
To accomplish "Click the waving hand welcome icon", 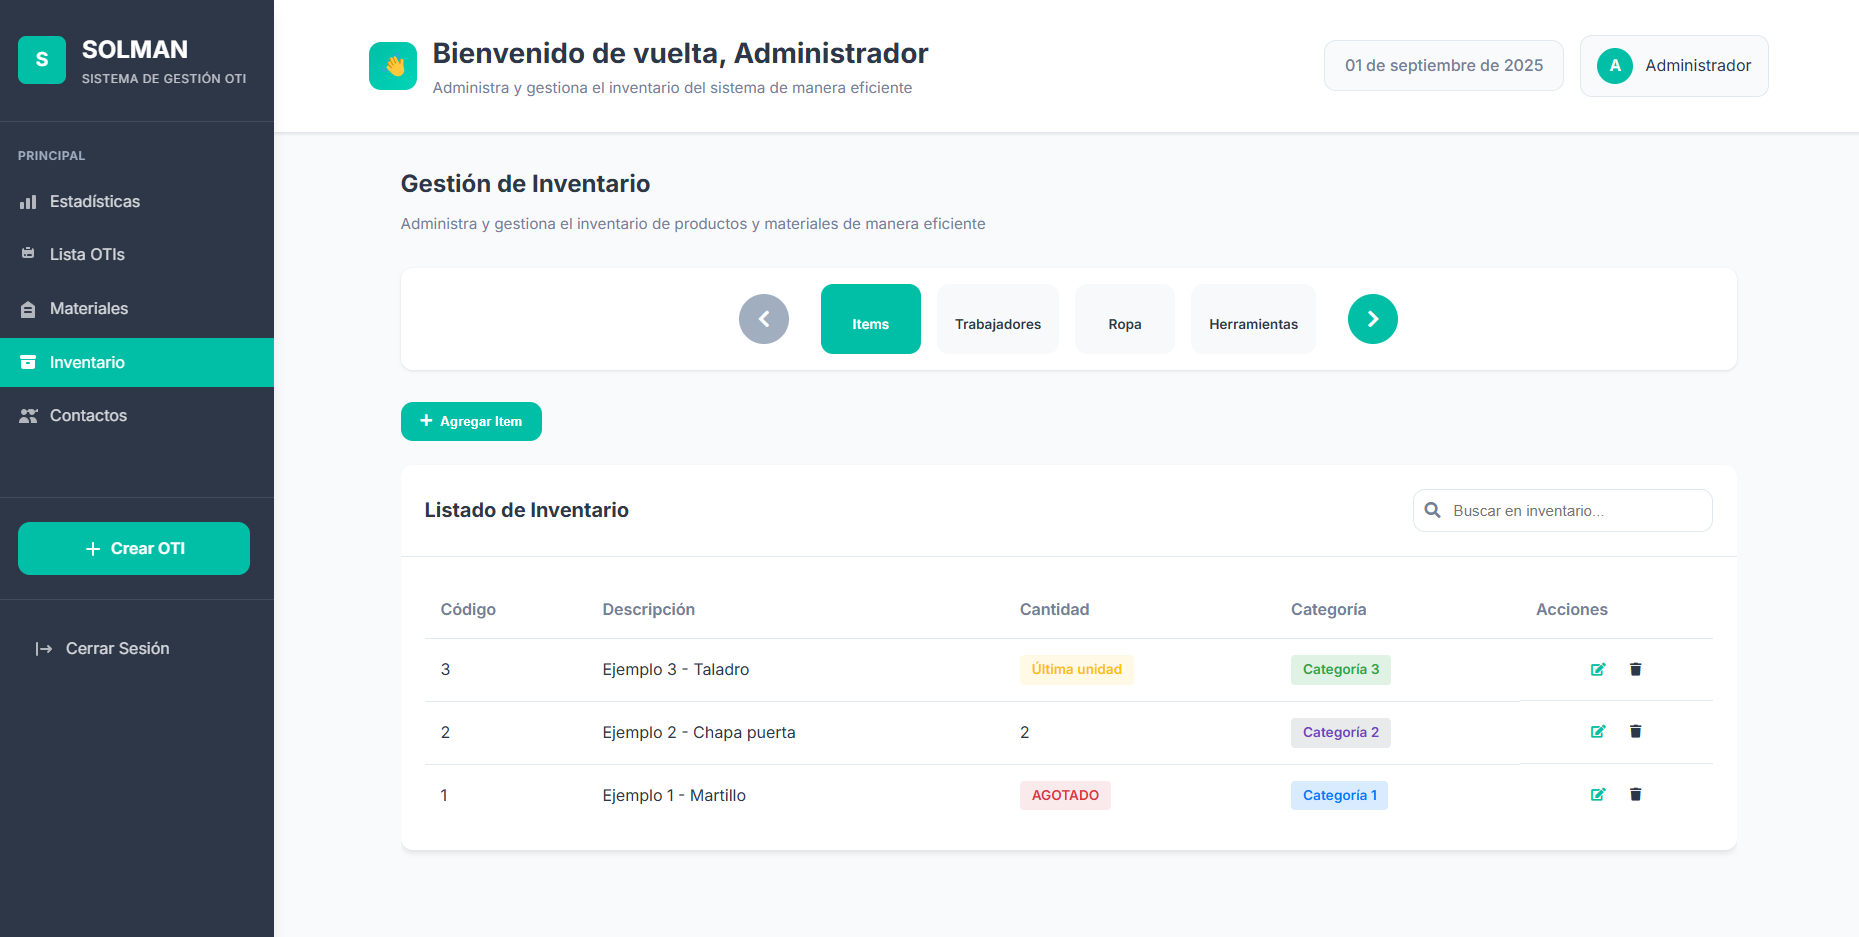I will [x=393, y=66].
